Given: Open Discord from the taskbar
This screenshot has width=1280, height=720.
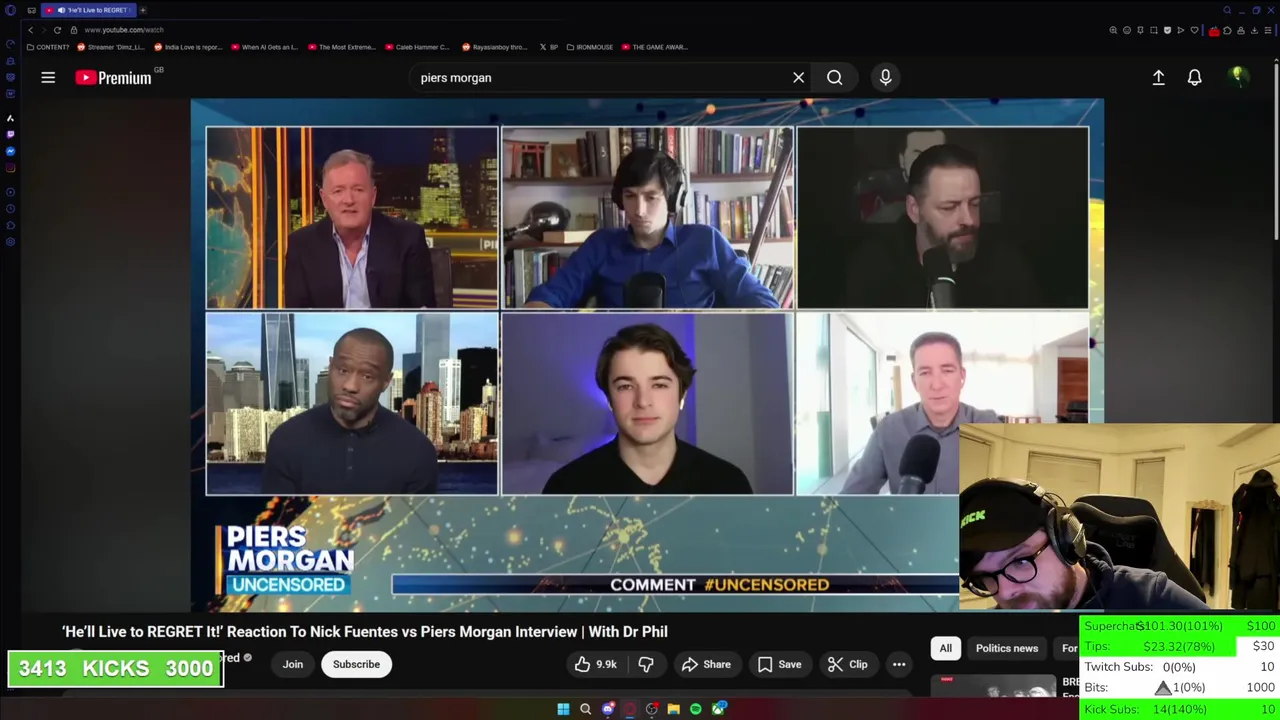Looking at the screenshot, I should click(608, 709).
